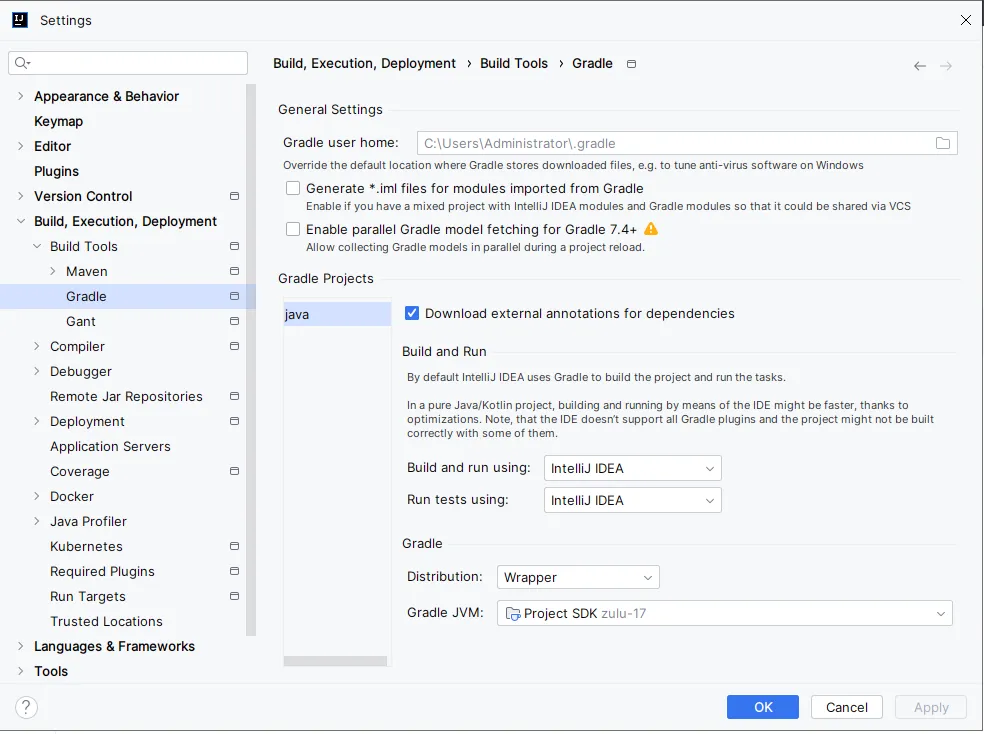Enable parallel Gradle model fetching checkbox
This screenshot has height=734, width=984.
point(292,229)
